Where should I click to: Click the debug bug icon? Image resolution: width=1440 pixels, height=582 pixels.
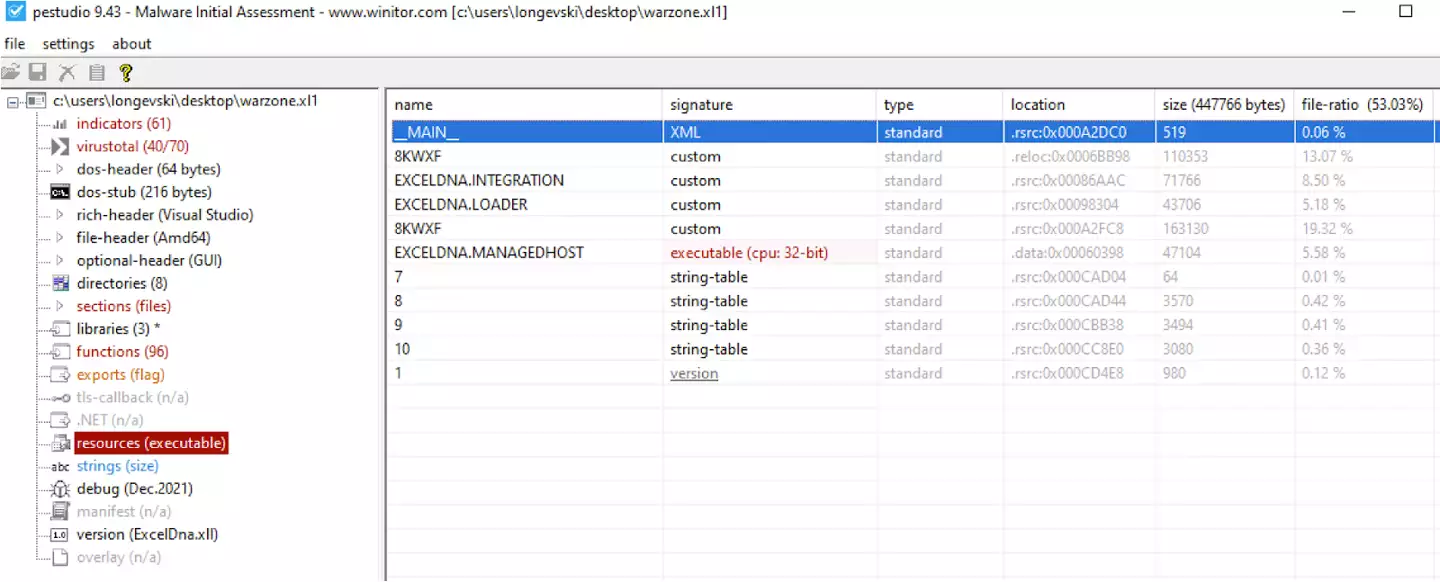click(x=60, y=489)
